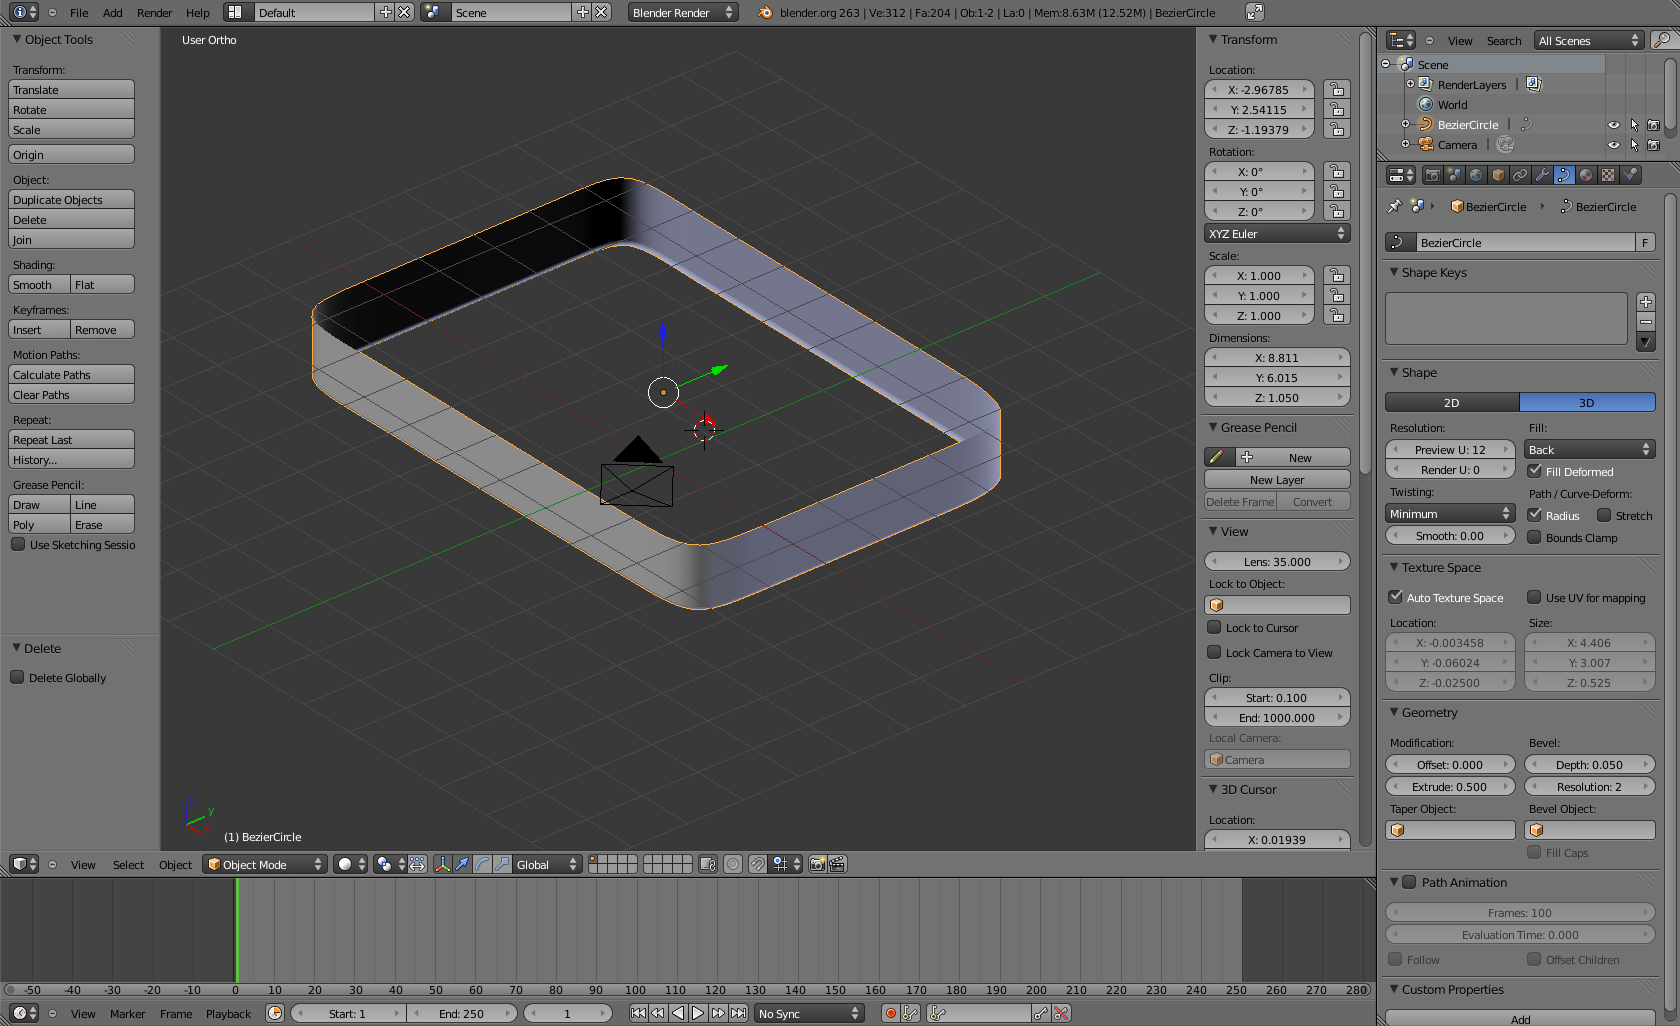This screenshot has width=1680, height=1026.
Task: Select the Translate manipulator arrow icon
Action: [x=462, y=864]
